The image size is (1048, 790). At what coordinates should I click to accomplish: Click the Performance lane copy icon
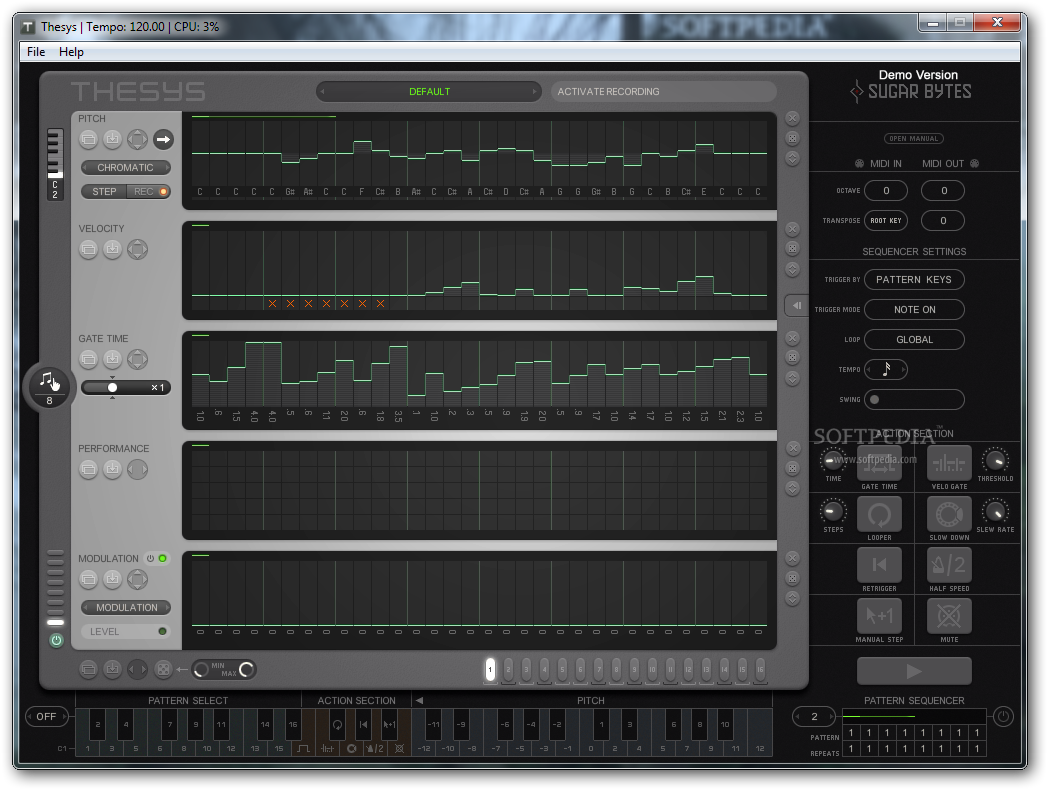[88, 469]
